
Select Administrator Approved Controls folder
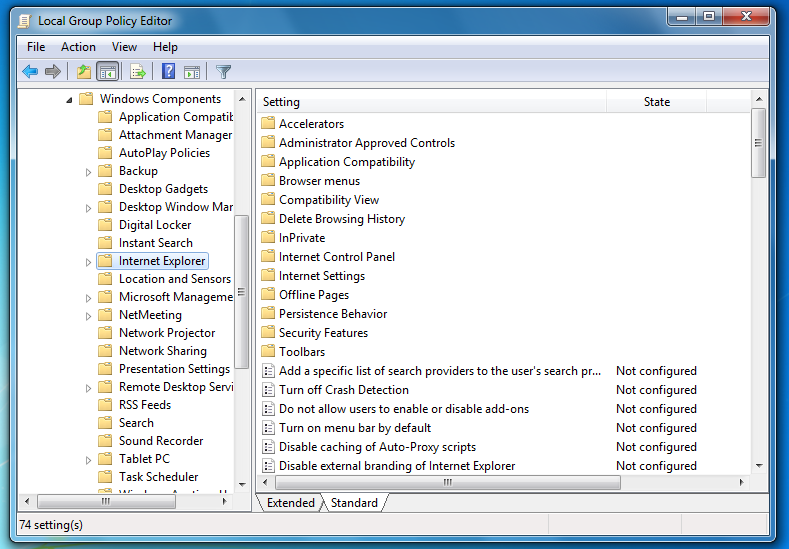point(367,143)
